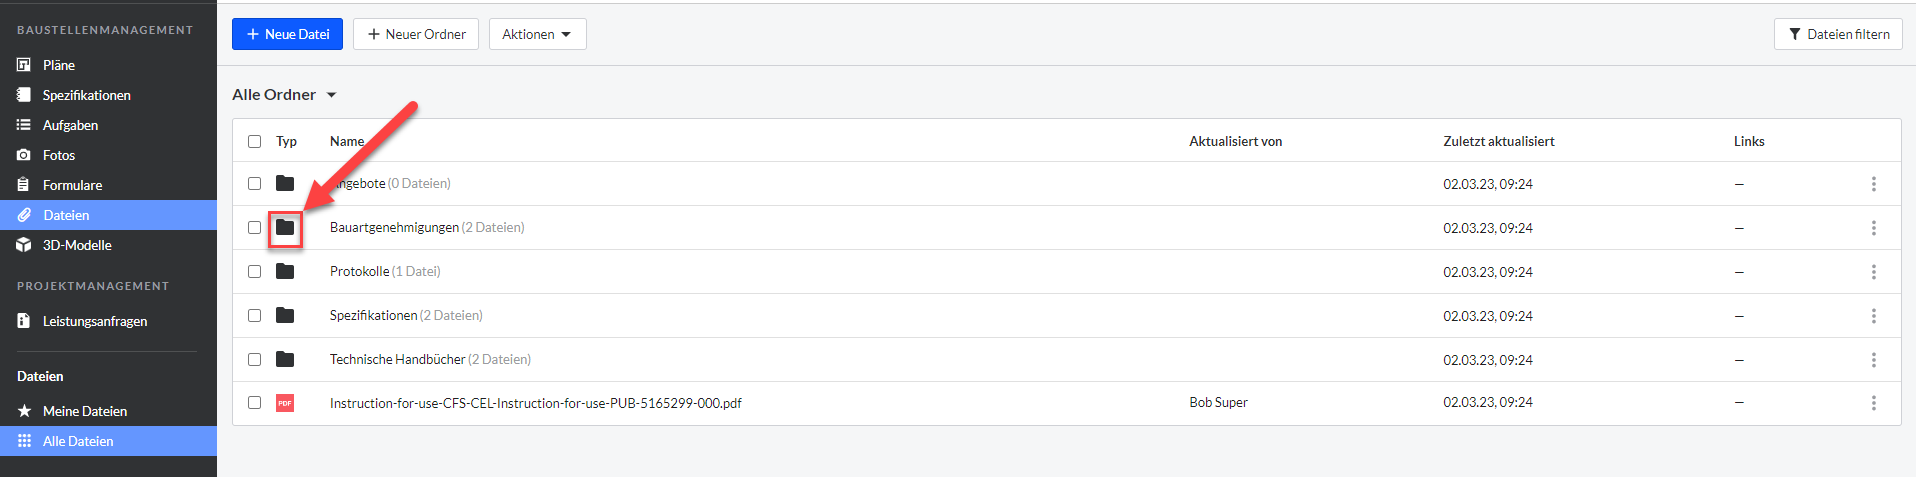This screenshot has width=1916, height=477.
Task: Open three-dot menu for Angebote row
Action: [x=1873, y=184]
